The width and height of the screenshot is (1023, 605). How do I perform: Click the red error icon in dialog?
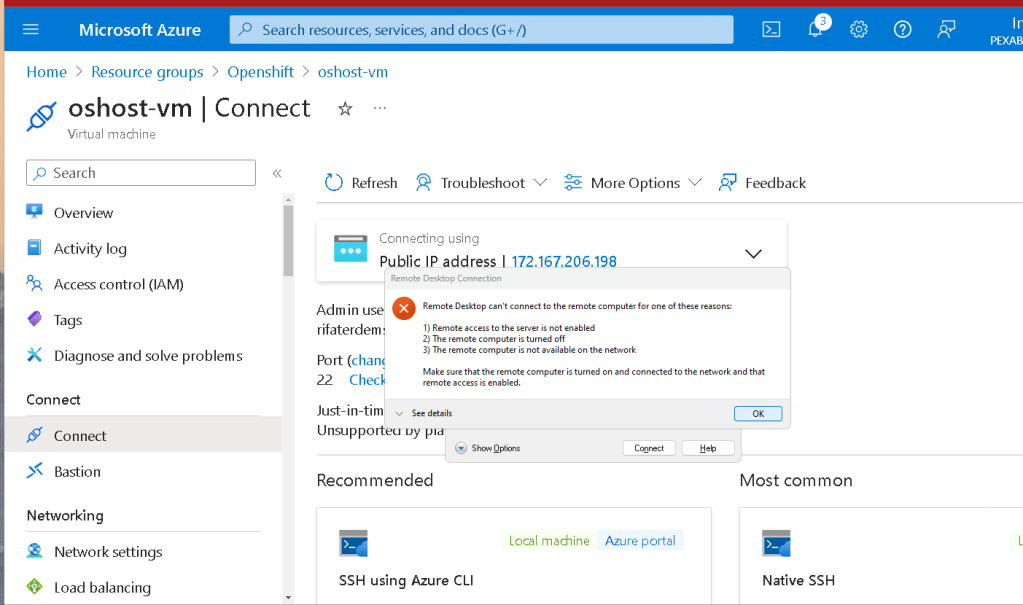[x=404, y=308]
